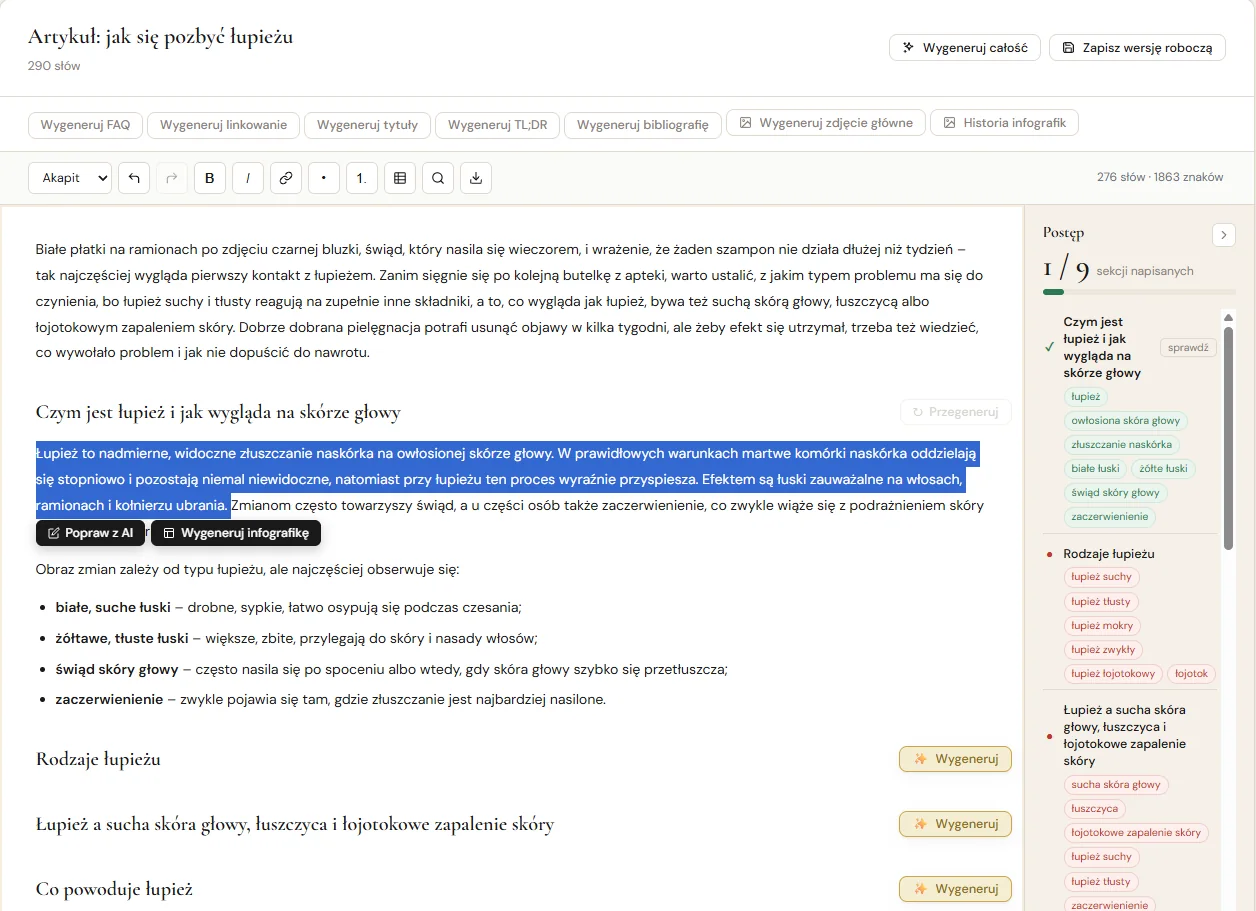1256x911 pixels.
Task: Click the highlighted selected paragraph text
Action: click(x=507, y=479)
